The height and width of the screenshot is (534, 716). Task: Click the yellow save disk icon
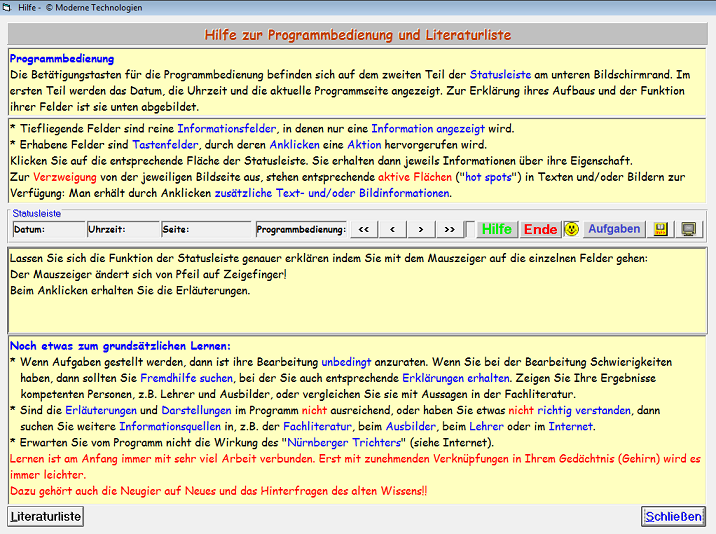pyautogui.click(x=660, y=229)
